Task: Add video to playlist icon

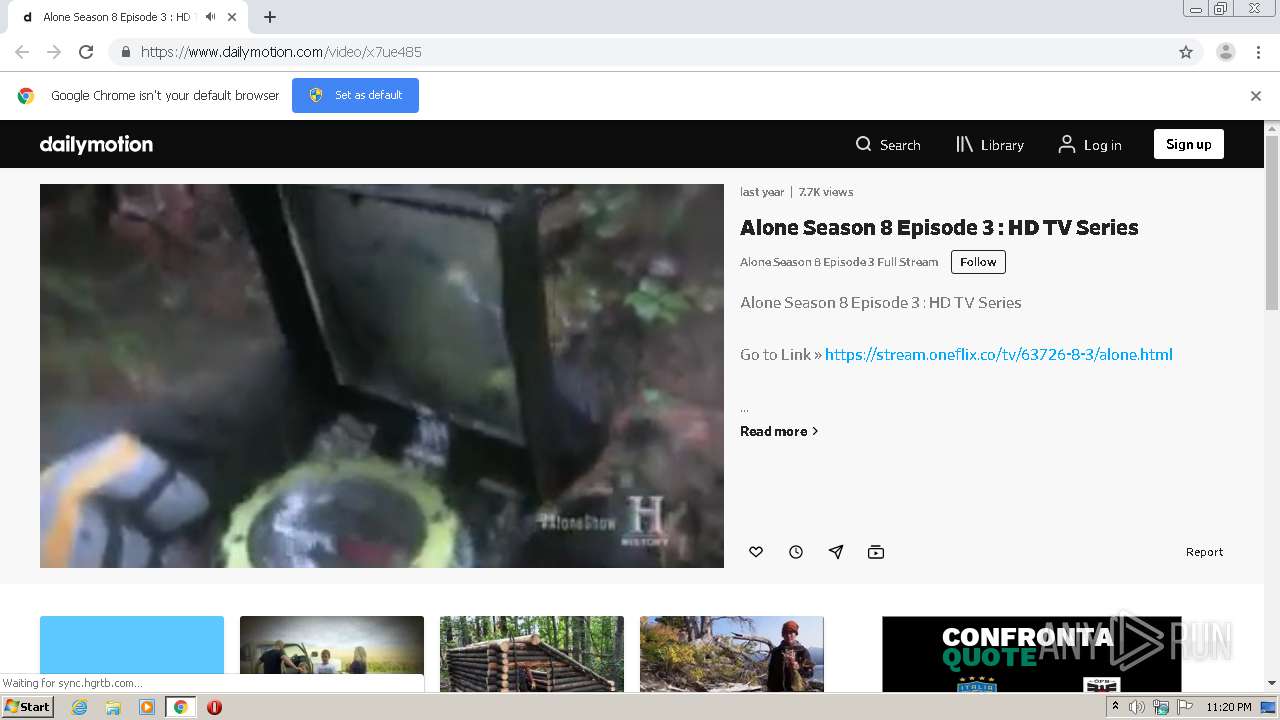Action: 876,552
